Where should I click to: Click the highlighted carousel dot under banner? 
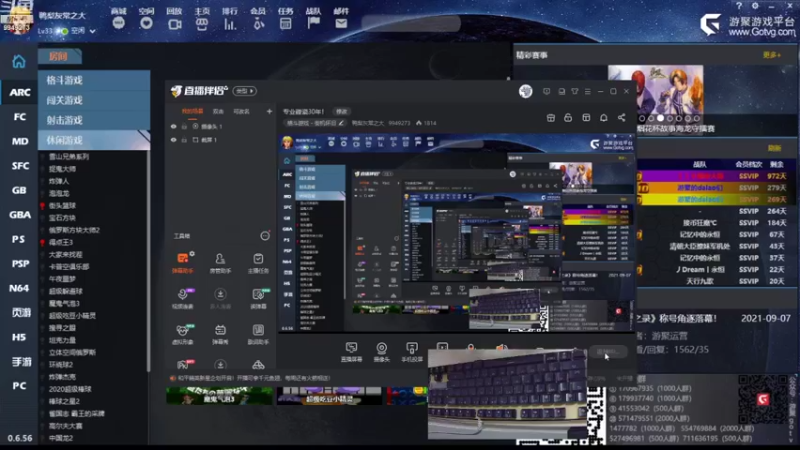(x=660, y=118)
